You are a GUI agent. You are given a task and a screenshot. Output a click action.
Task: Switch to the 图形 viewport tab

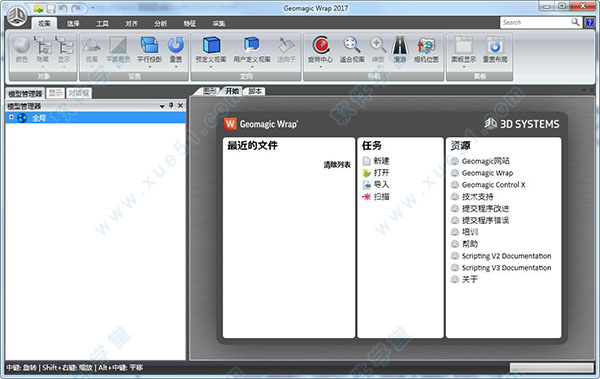[x=210, y=91]
